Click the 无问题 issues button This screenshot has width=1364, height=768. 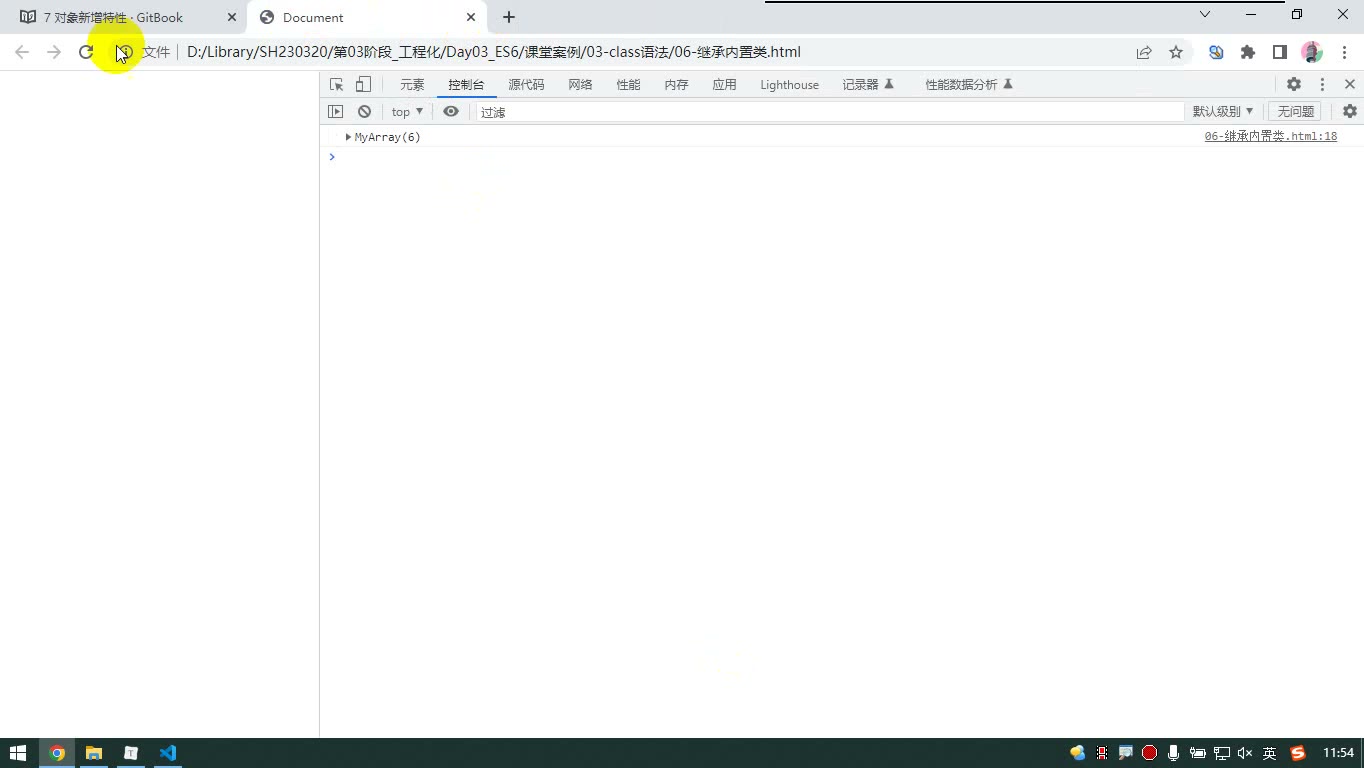click(1296, 112)
